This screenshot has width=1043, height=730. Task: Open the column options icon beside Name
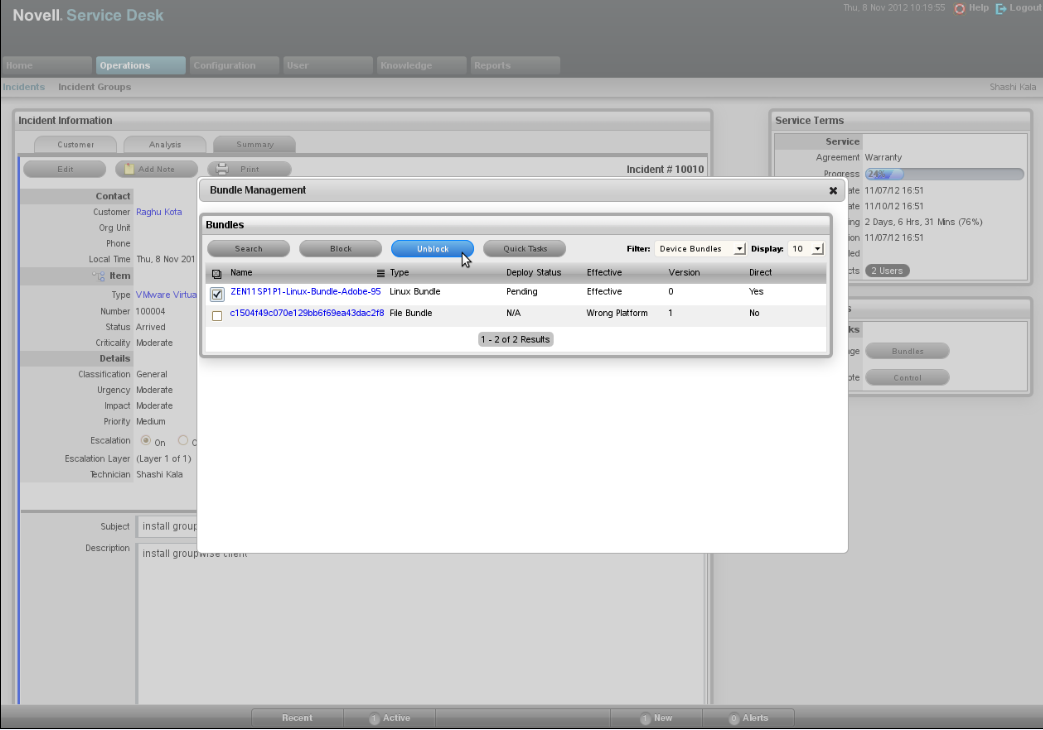[x=380, y=273]
